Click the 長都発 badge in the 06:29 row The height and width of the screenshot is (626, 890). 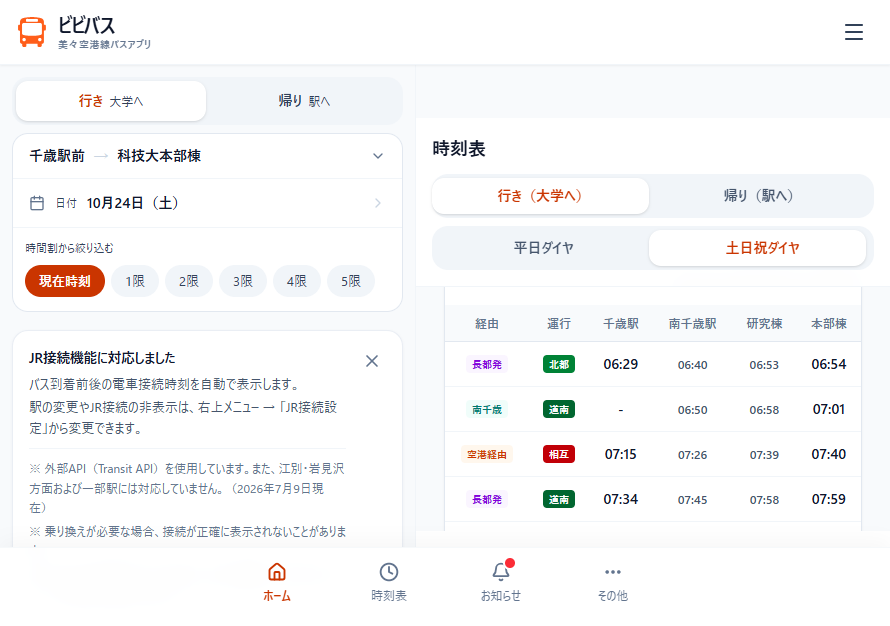pos(487,364)
